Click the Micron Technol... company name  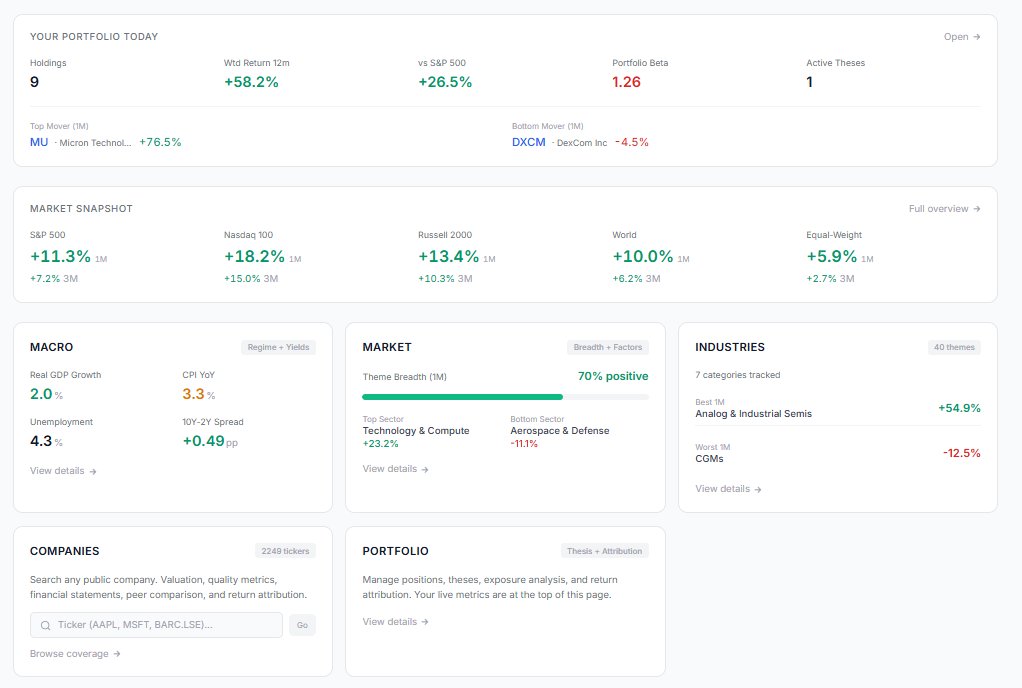pyautogui.click(x=95, y=143)
